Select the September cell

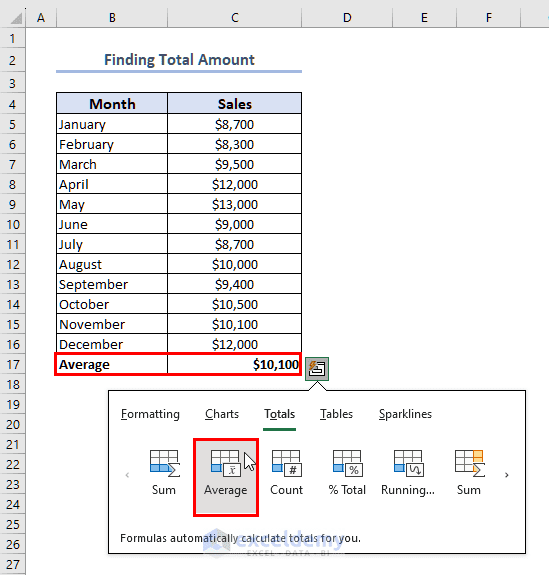pos(112,284)
